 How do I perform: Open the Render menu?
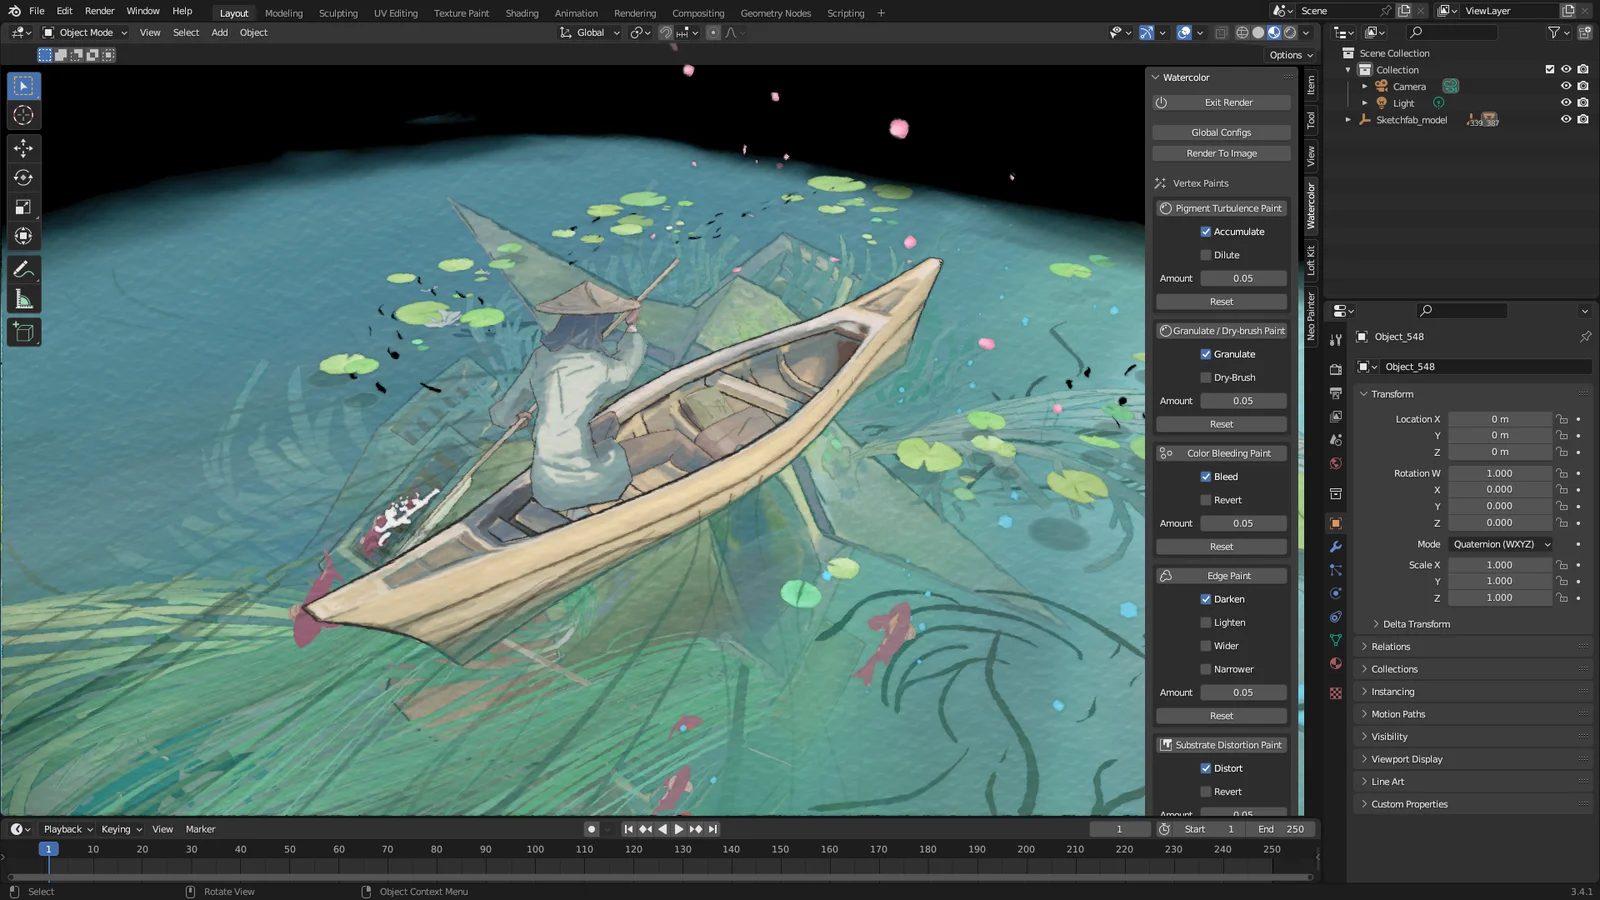pos(99,10)
